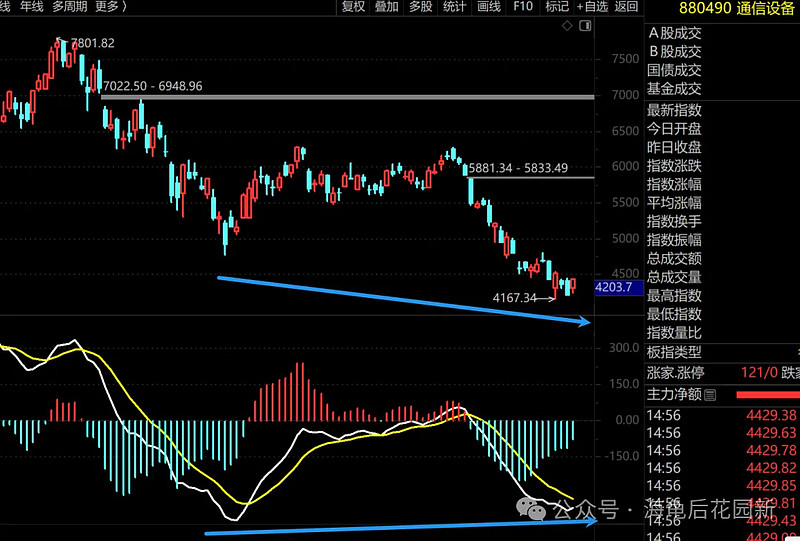Switch to 年线 period tab
The image size is (800, 541).
pos(32,7)
